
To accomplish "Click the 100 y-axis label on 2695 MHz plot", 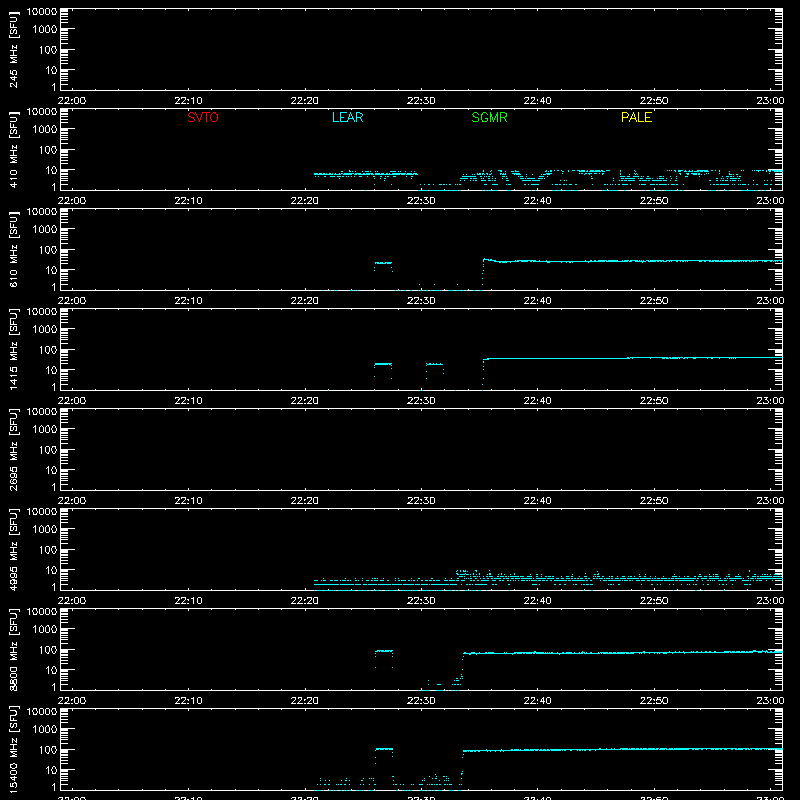I will pyautogui.click(x=49, y=450).
